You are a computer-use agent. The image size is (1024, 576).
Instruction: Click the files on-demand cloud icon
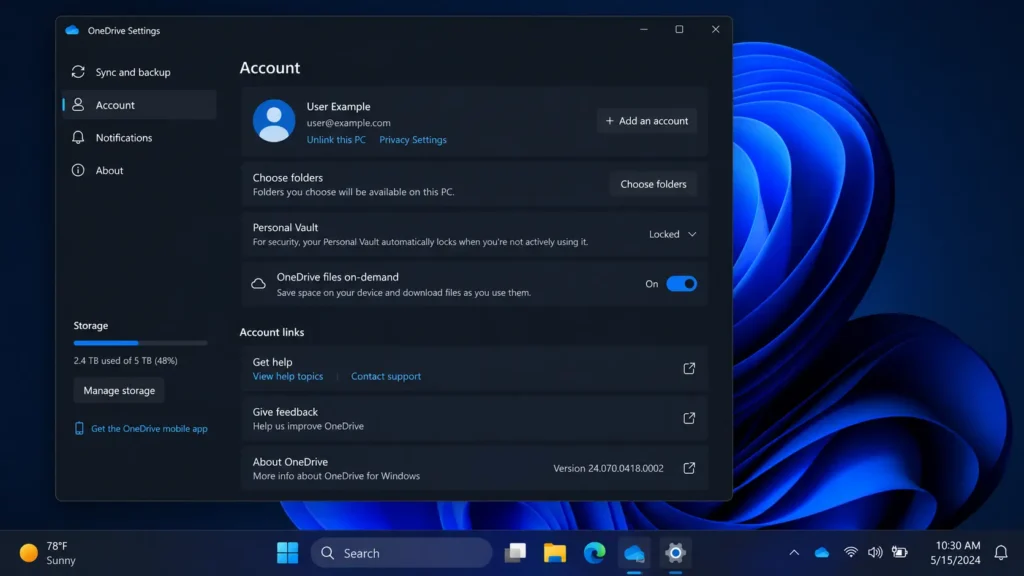coord(259,284)
